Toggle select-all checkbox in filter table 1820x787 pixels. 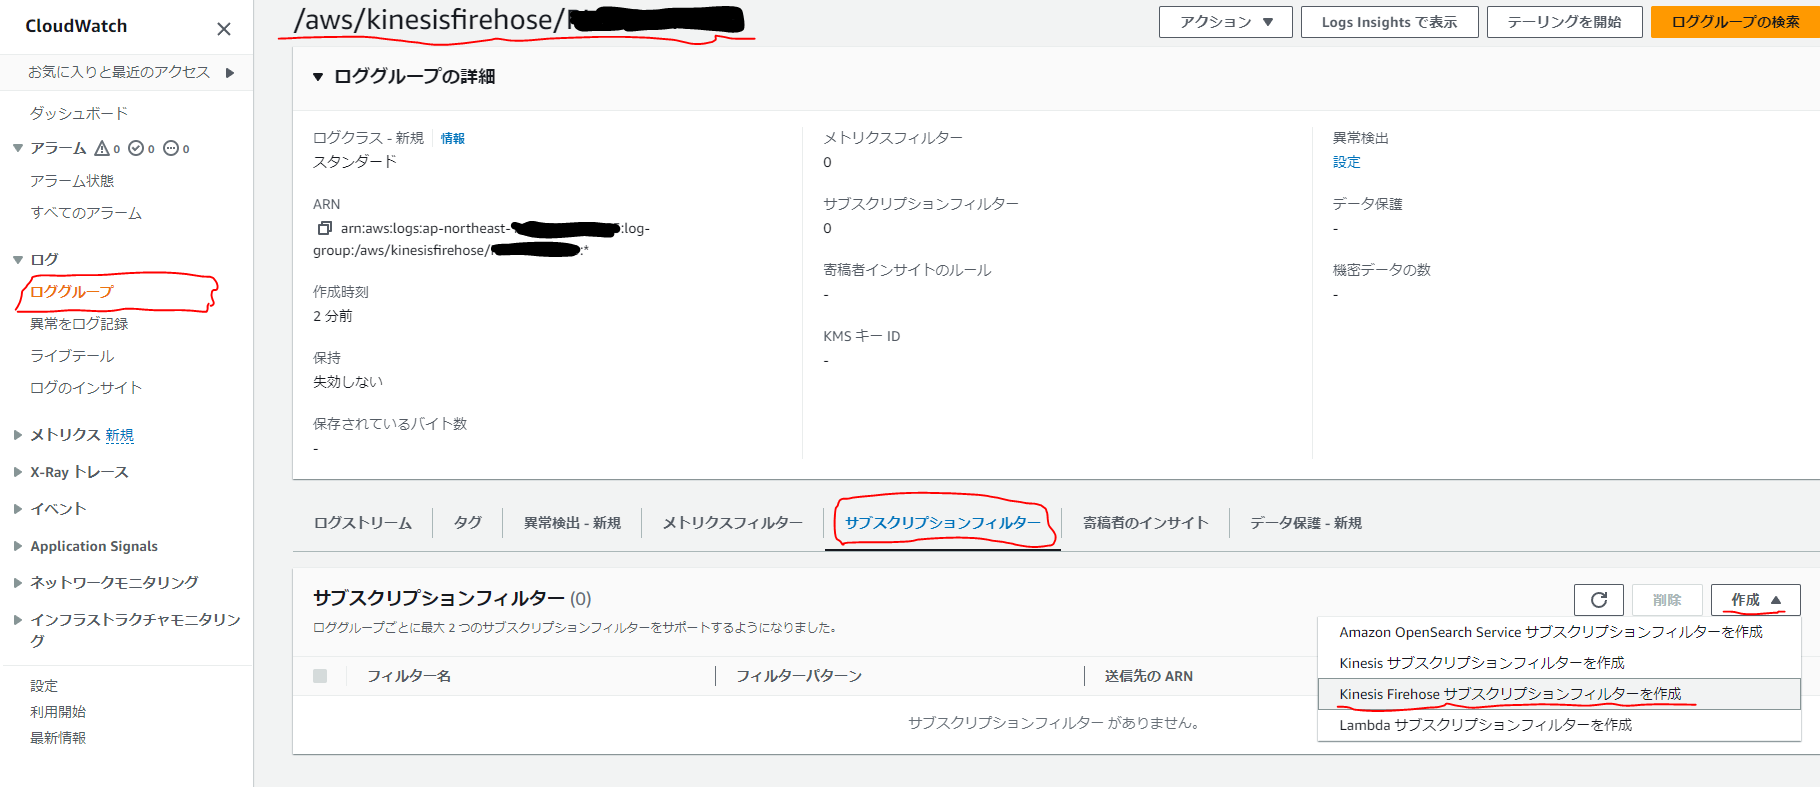pyautogui.click(x=320, y=676)
